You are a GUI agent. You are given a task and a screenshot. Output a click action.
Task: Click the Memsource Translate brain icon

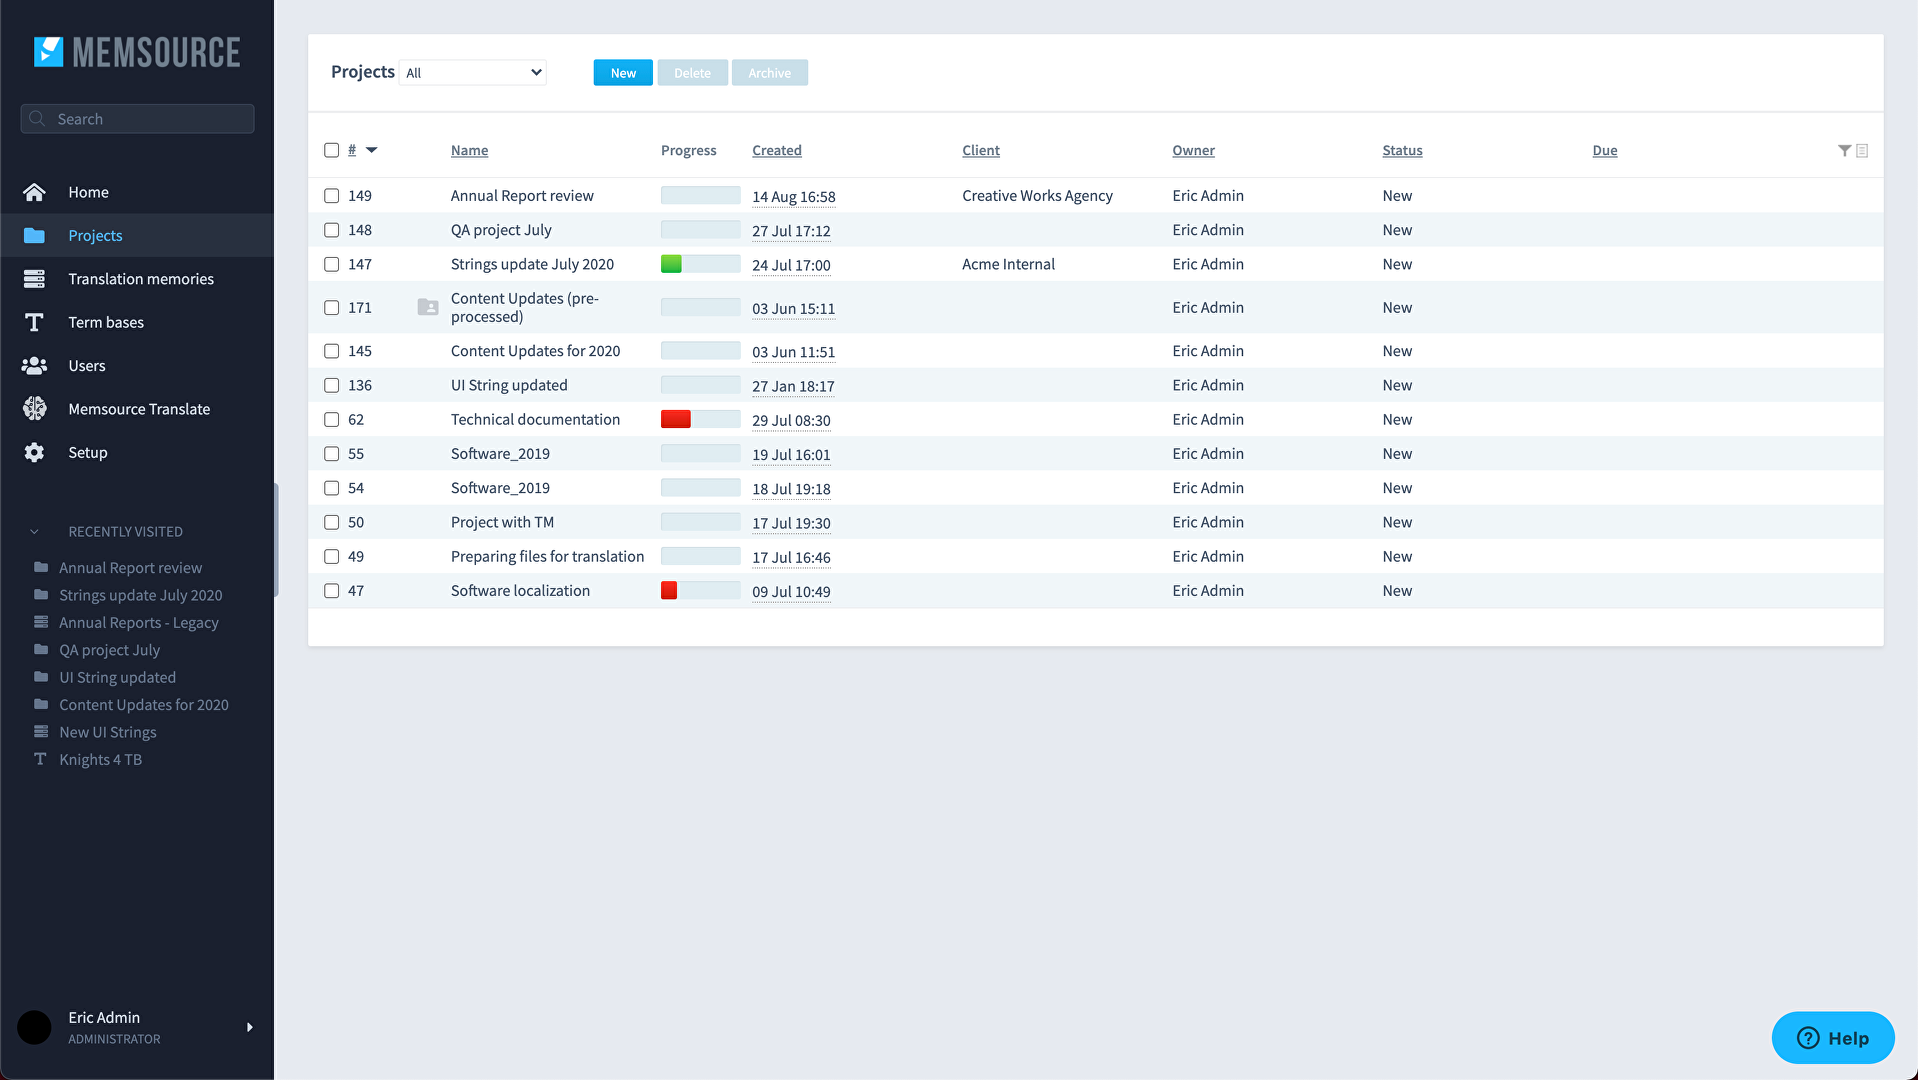click(x=34, y=409)
